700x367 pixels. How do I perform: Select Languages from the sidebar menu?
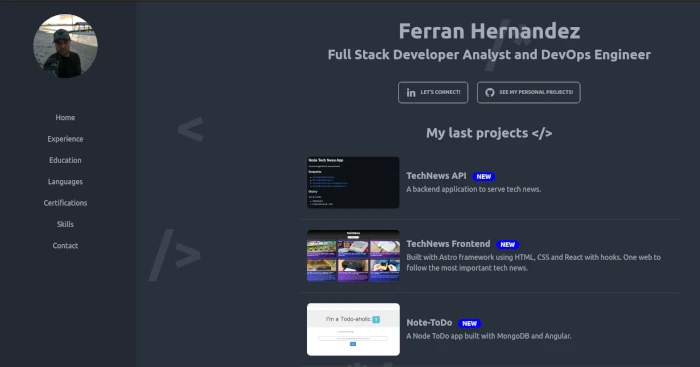click(65, 181)
